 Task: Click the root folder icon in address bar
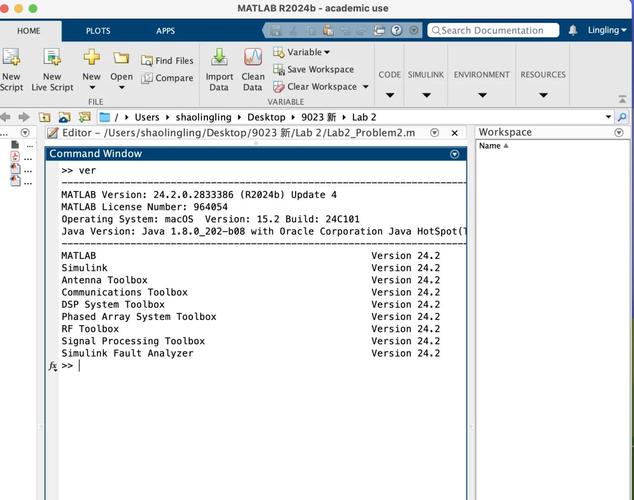(105, 117)
